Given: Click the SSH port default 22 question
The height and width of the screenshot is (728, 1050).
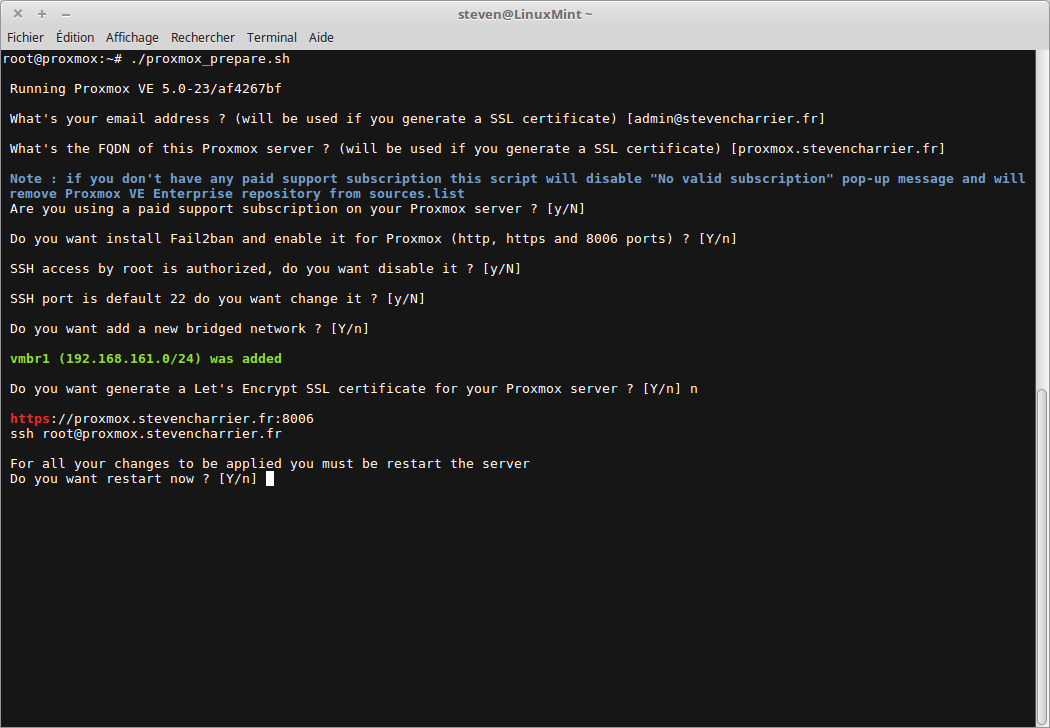Looking at the screenshot, I should click(x=218, y=299).
